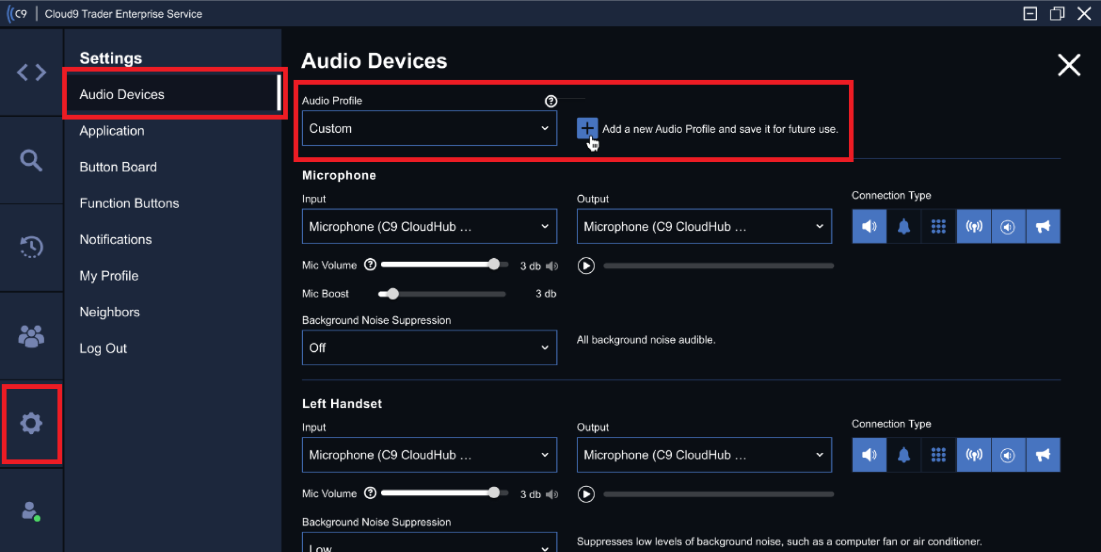The height and width of the screenshot is (552, 1101).
Task: Click the code brackets icon in sidebar
Action: 31,72
